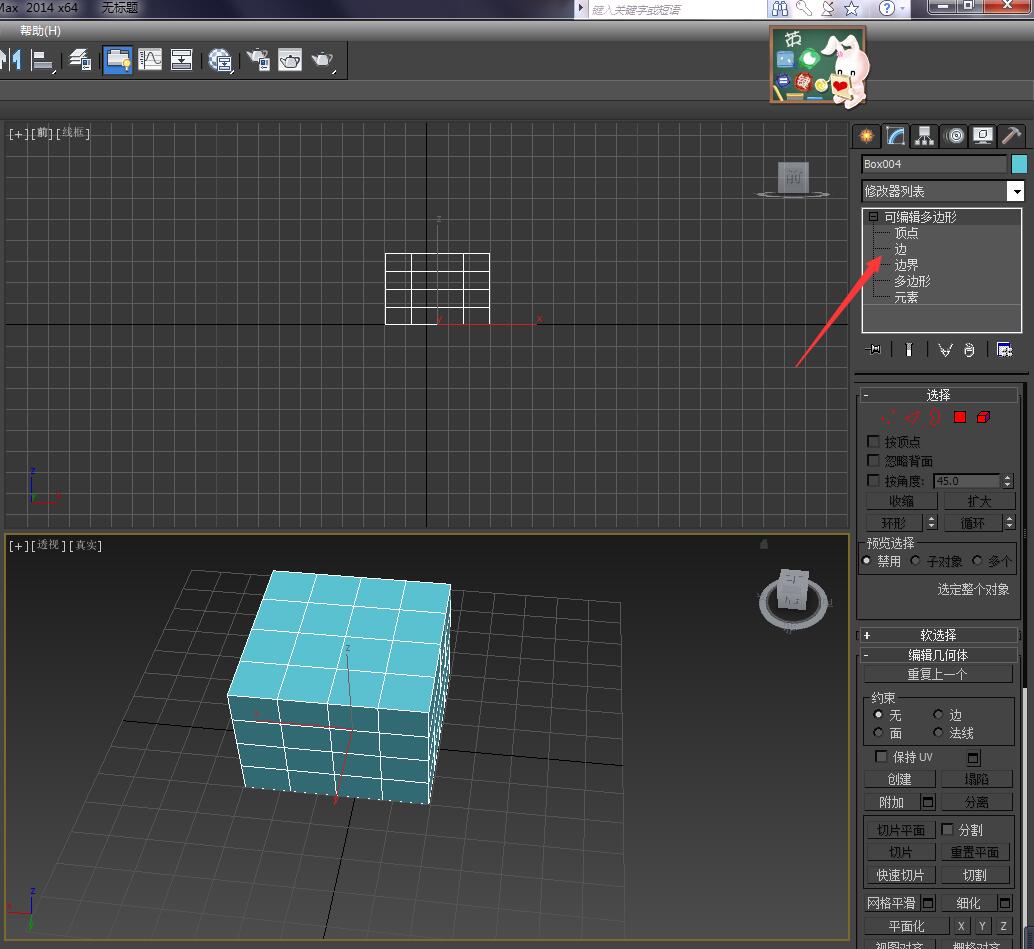The height and width of the screenshot is (949, 1034).
Task: Select the Element sub-object cube icon
Action: pos(983,417)
